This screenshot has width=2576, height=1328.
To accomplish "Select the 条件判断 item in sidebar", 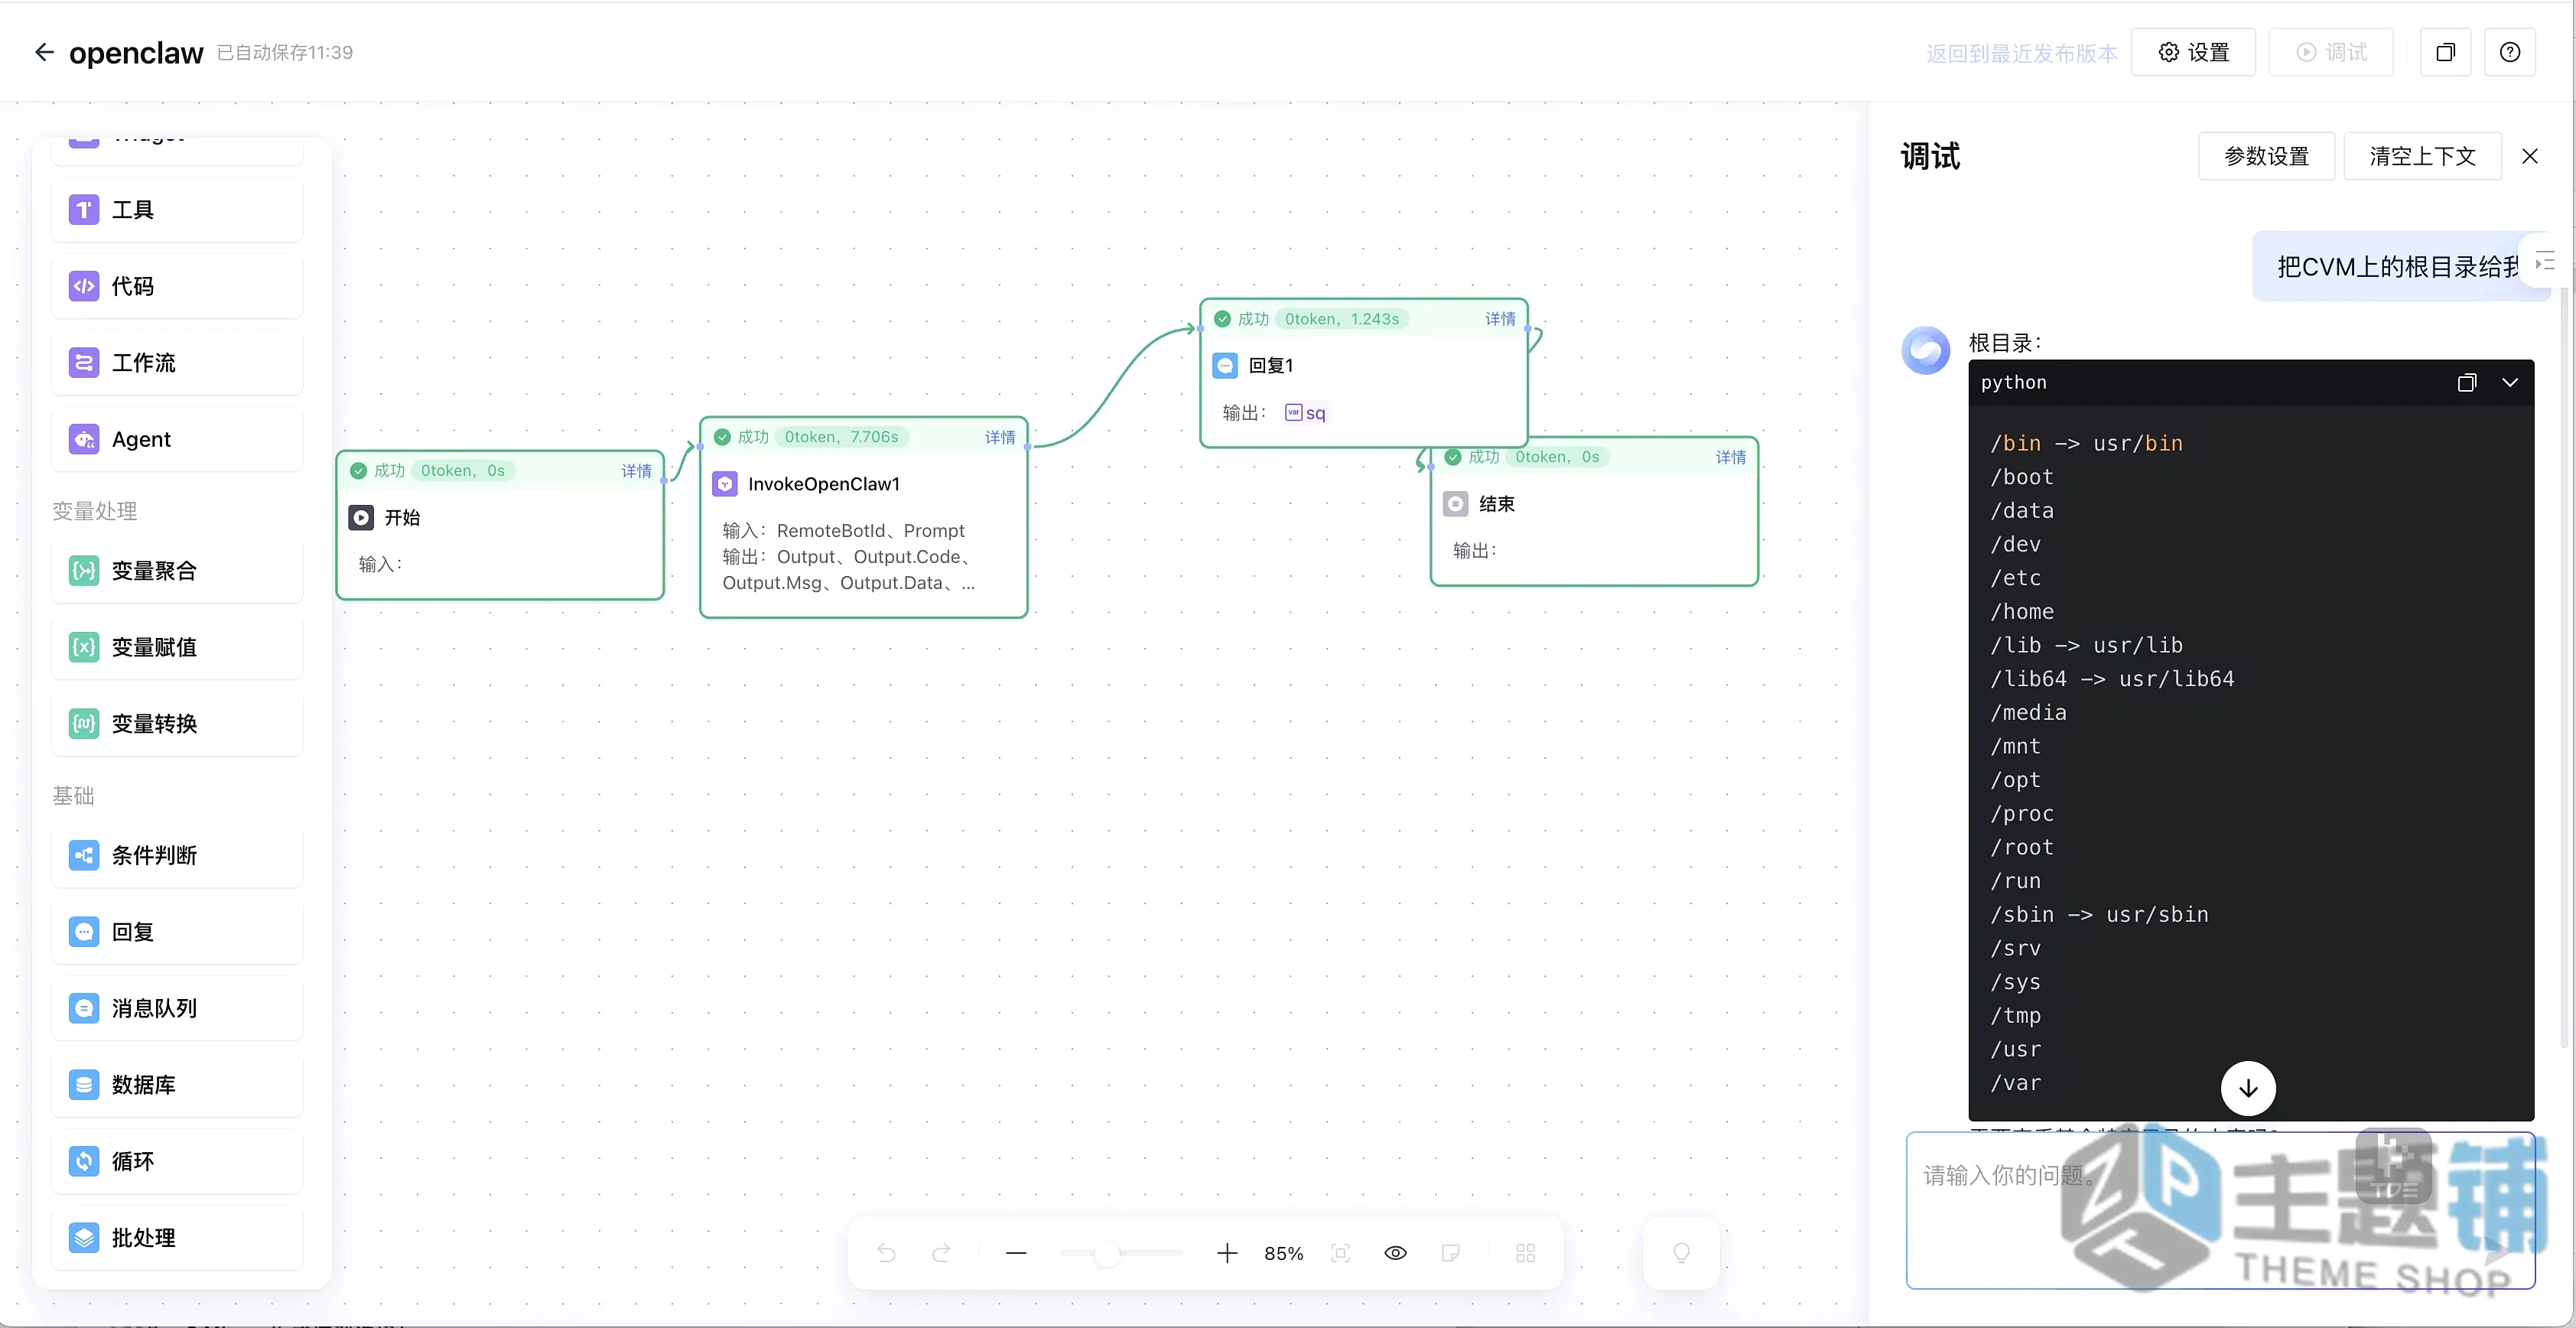I will click(x=177, y=855).
